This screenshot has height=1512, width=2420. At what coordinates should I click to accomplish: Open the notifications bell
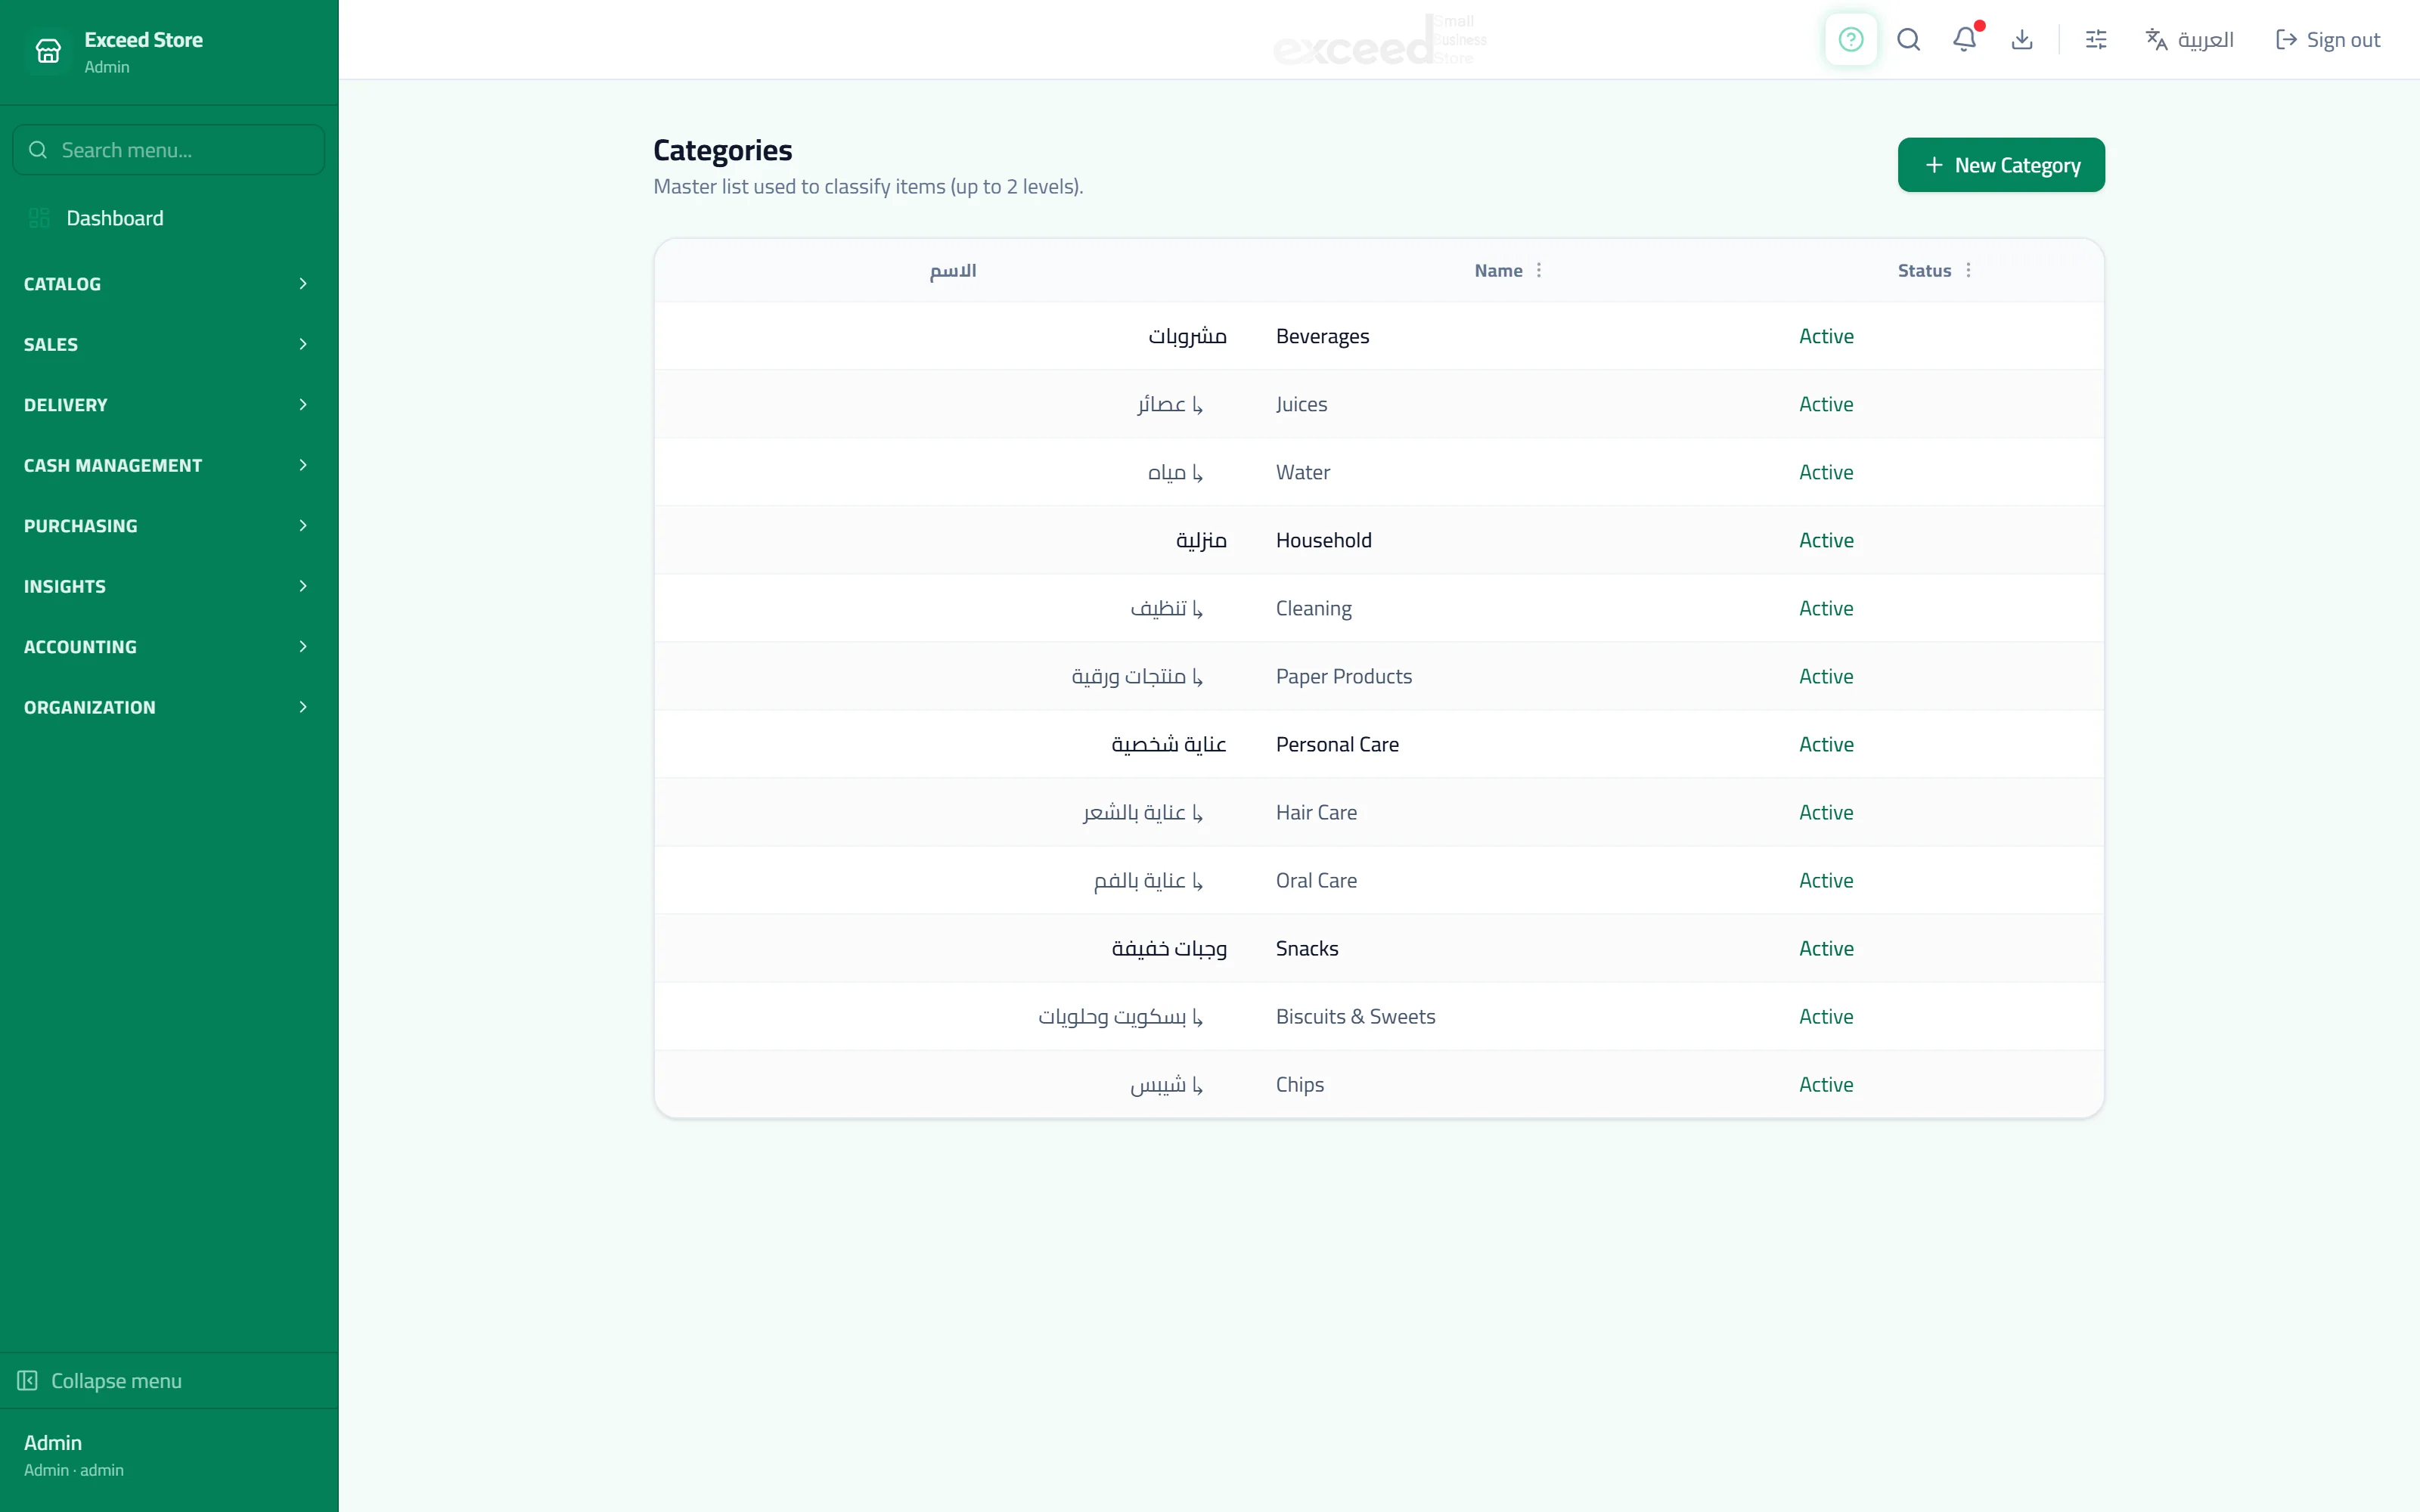(1965, 40)
